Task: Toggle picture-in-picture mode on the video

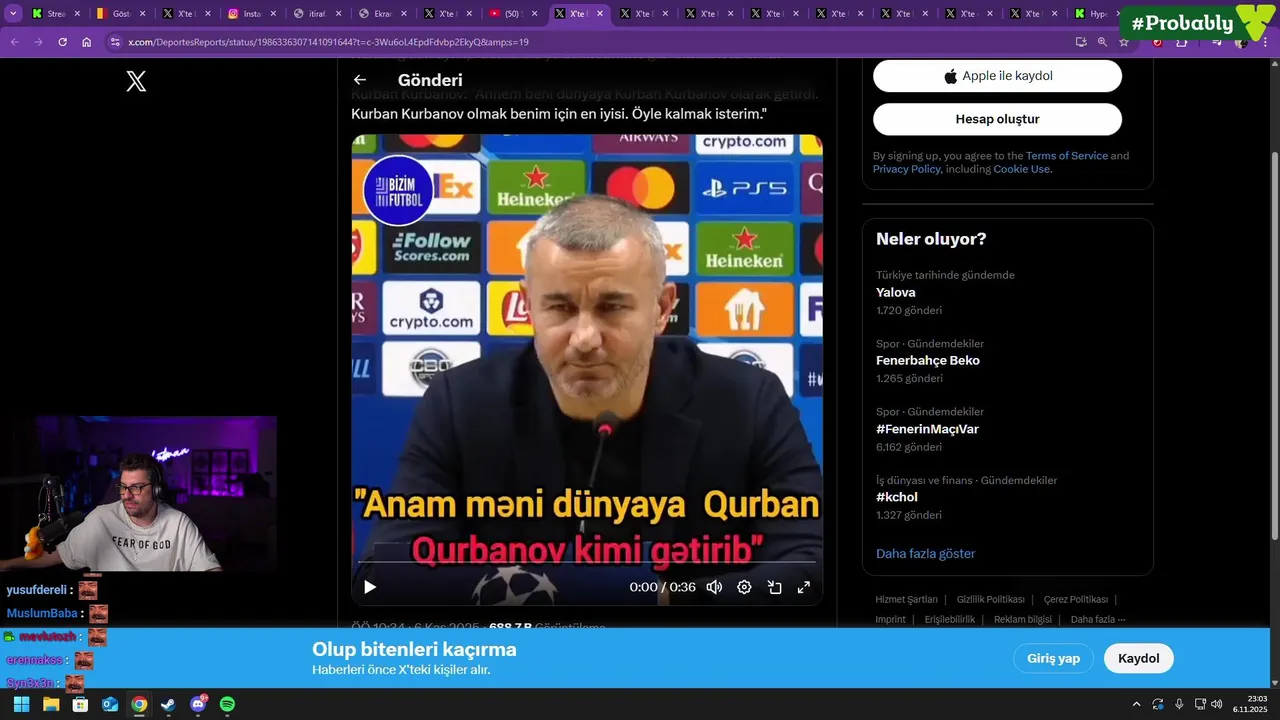Action: tap(774, 587)
